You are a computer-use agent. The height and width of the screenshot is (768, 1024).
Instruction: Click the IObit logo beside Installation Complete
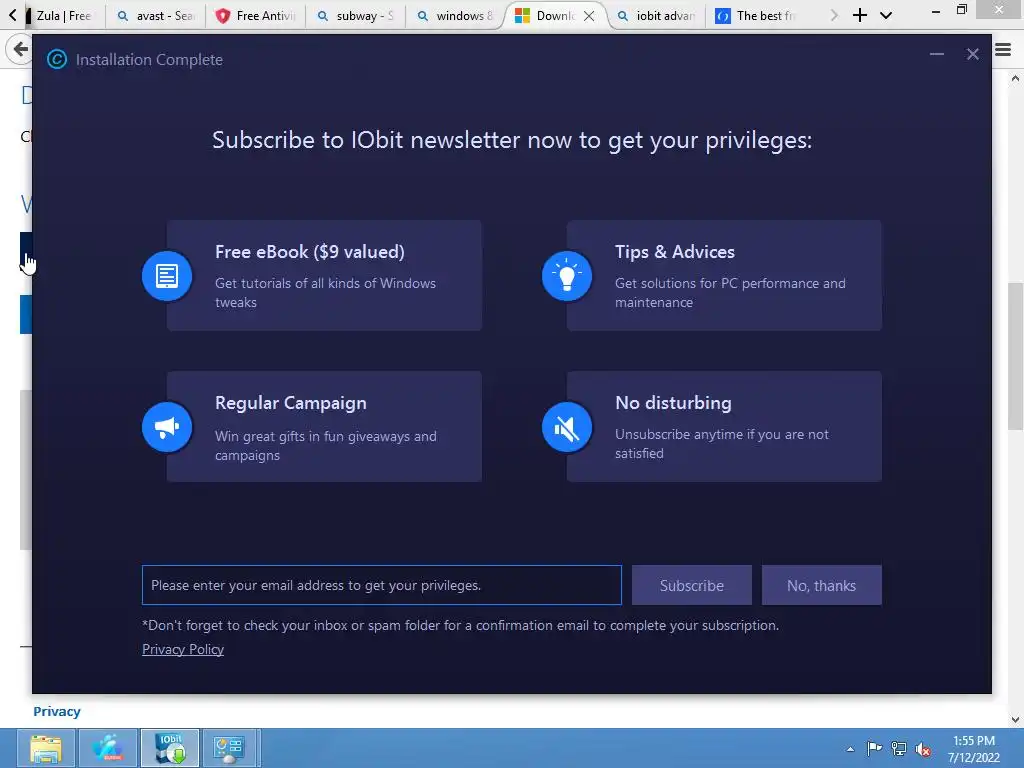pos(57,59)
